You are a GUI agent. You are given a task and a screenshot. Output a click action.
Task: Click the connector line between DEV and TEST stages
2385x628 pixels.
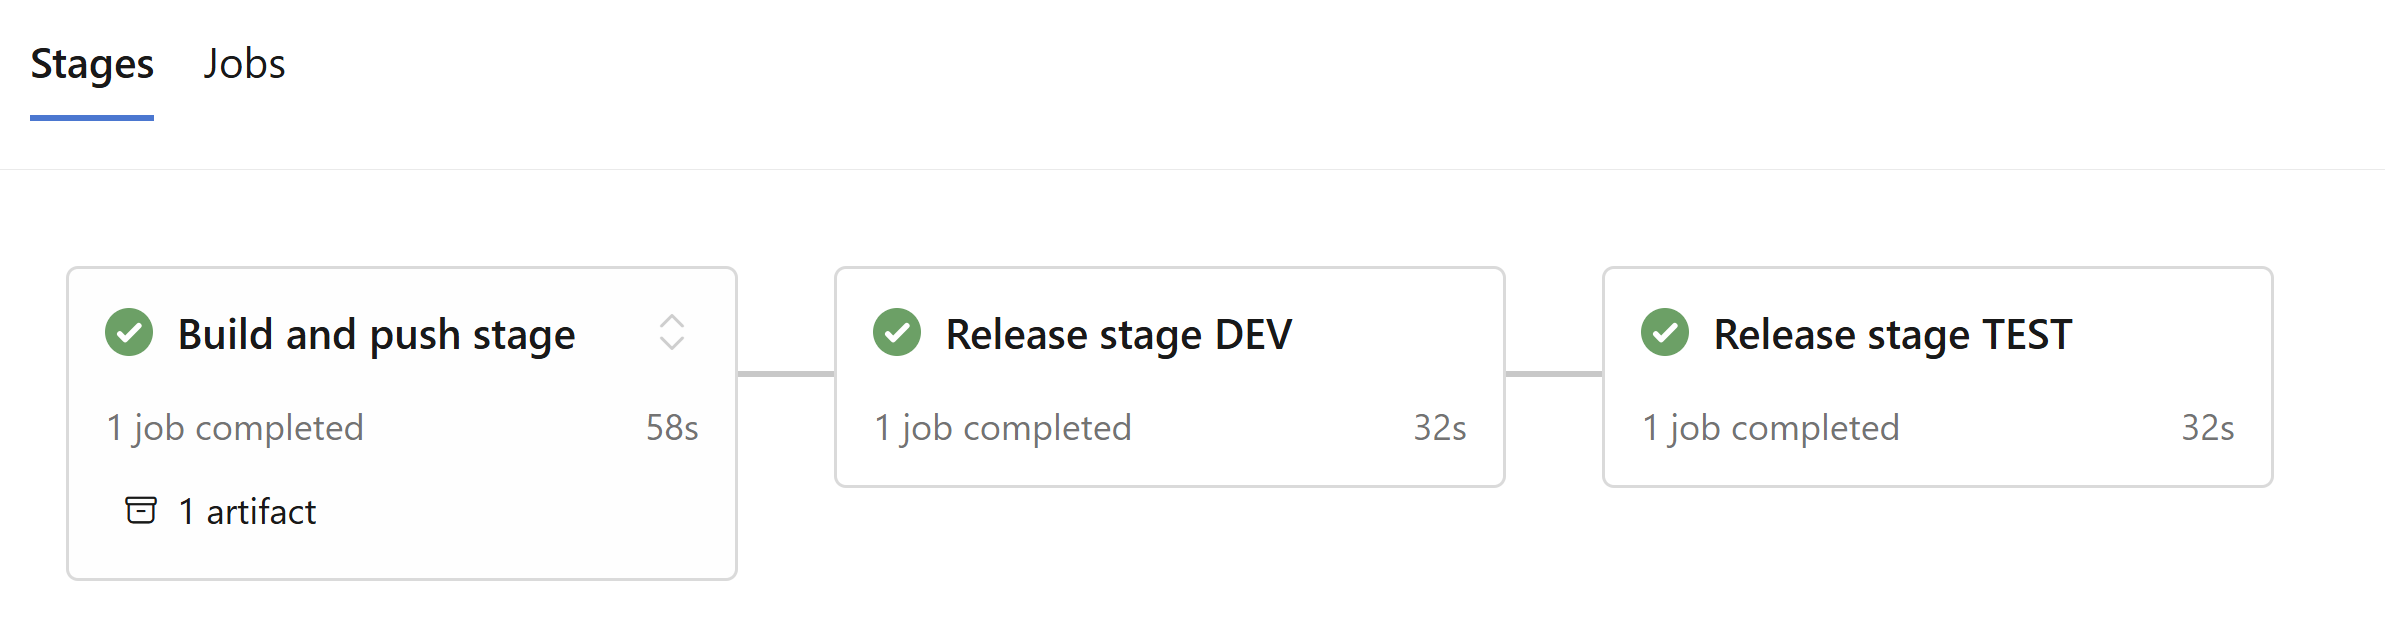[x=1554, y=374]
